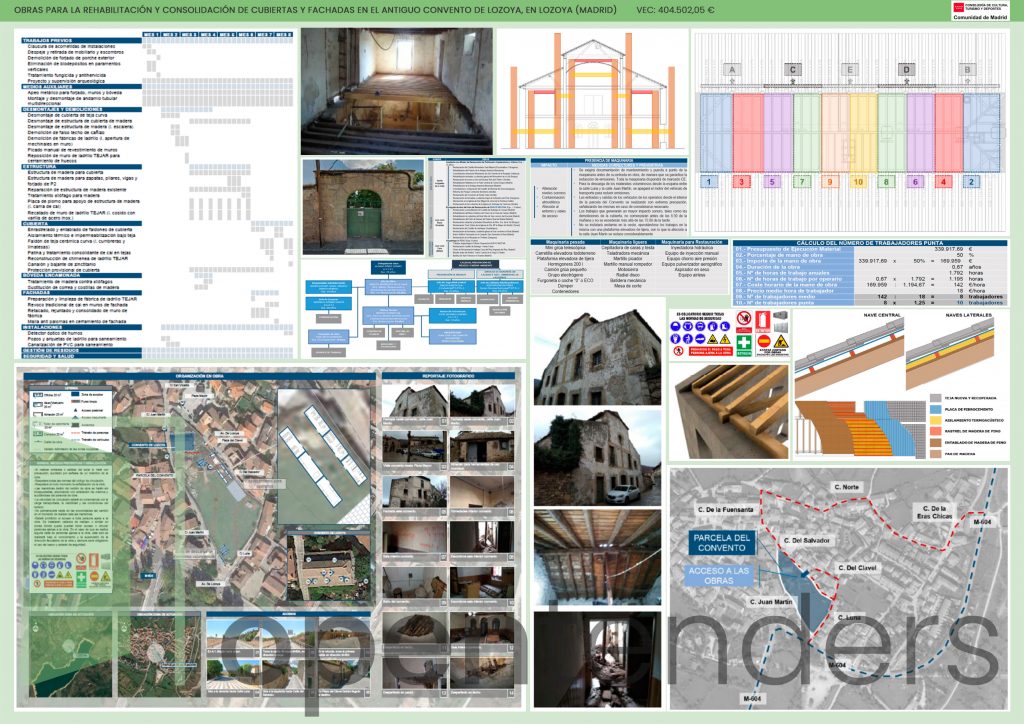Select the 'GESTIÓN DE RESIDUOS' section header
Screen dimensions: 1024x724
coord(81,351)
